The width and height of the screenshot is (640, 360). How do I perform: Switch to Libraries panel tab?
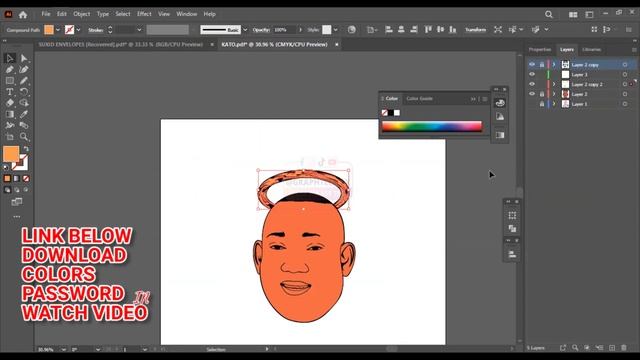click(x=591, y=50)
